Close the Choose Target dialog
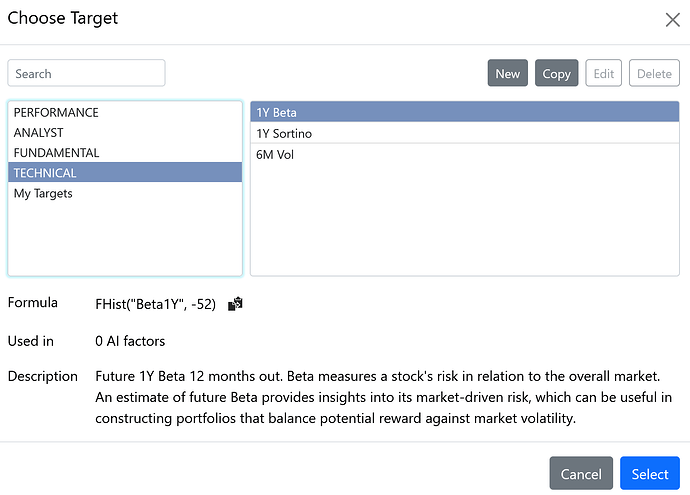Image resolution: width=690 pixels, height=495 pixels. click(x=671, y=19)
